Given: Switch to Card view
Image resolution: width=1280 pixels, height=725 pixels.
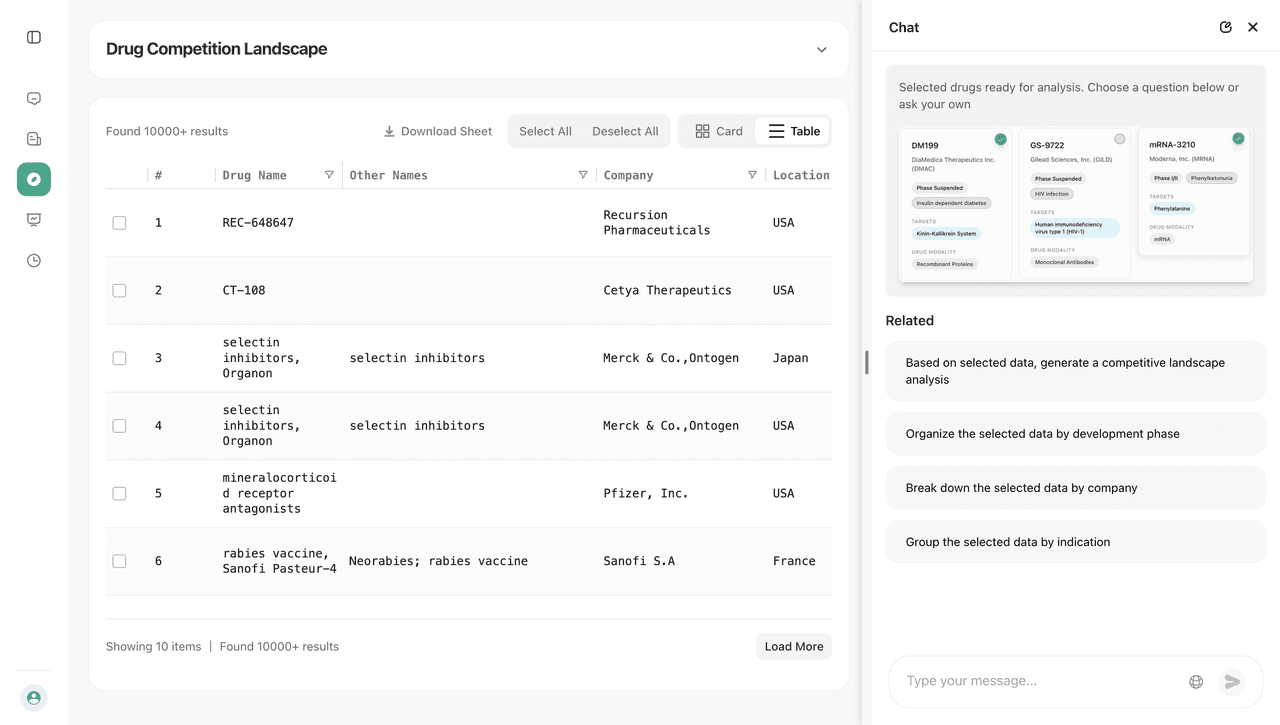Looking at the screenshot, I should 719,131.
